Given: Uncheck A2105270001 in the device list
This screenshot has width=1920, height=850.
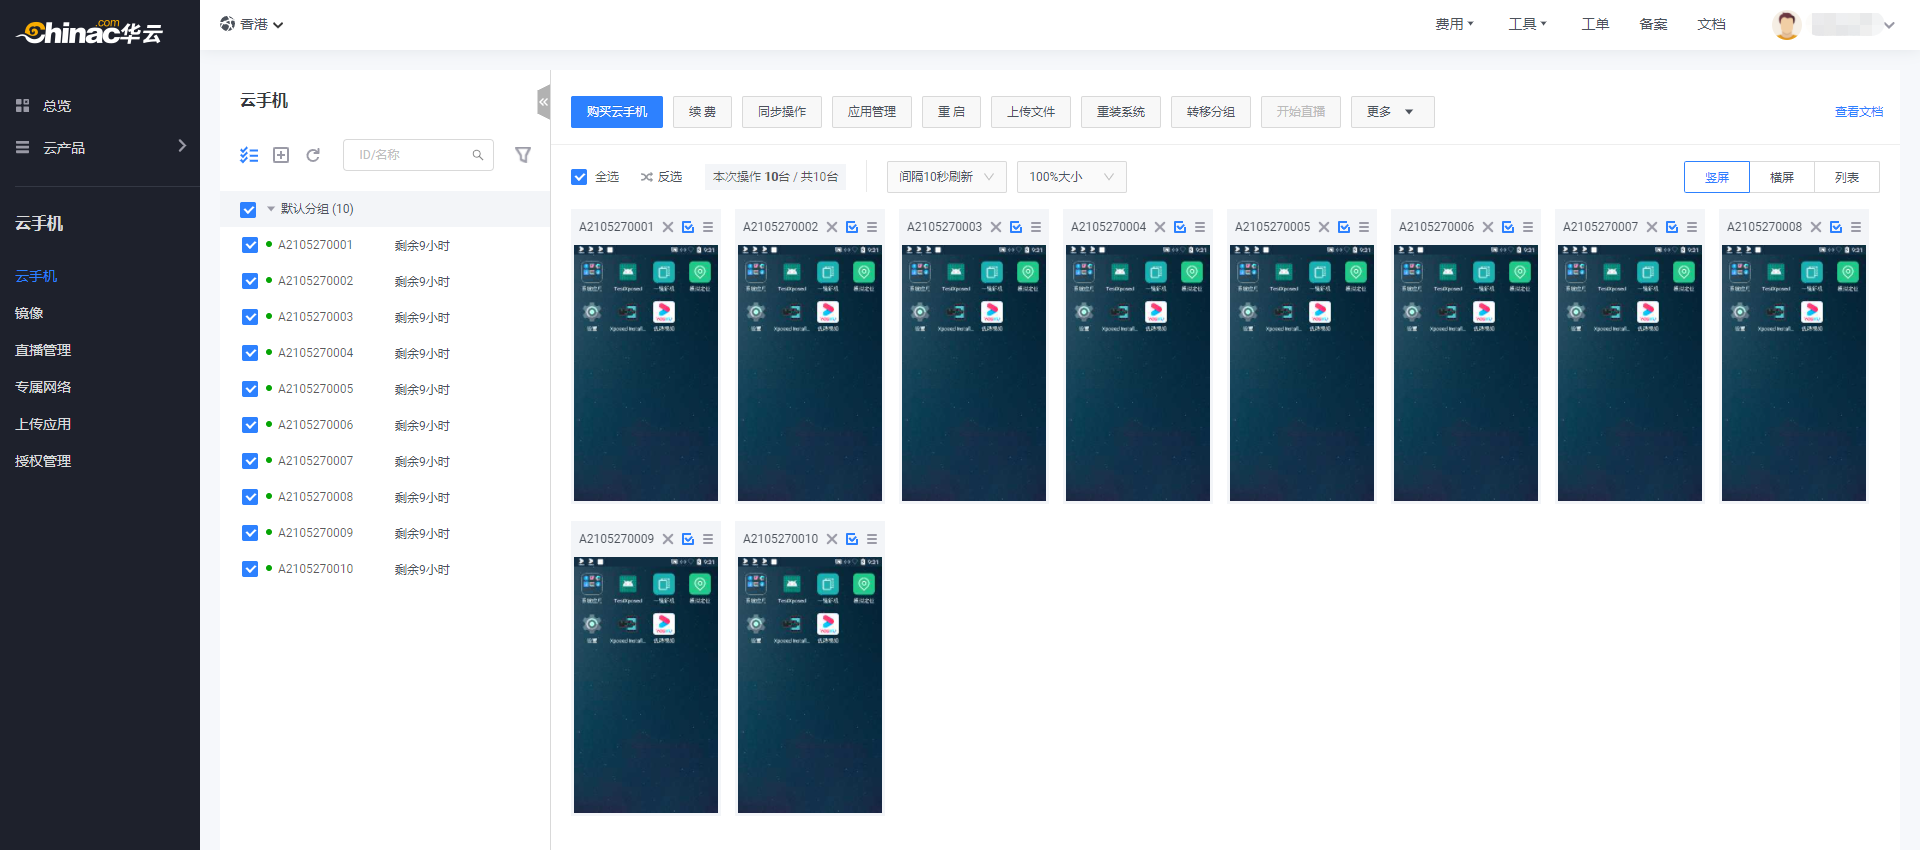Looking at the screenshot, I should coord(250,245).
